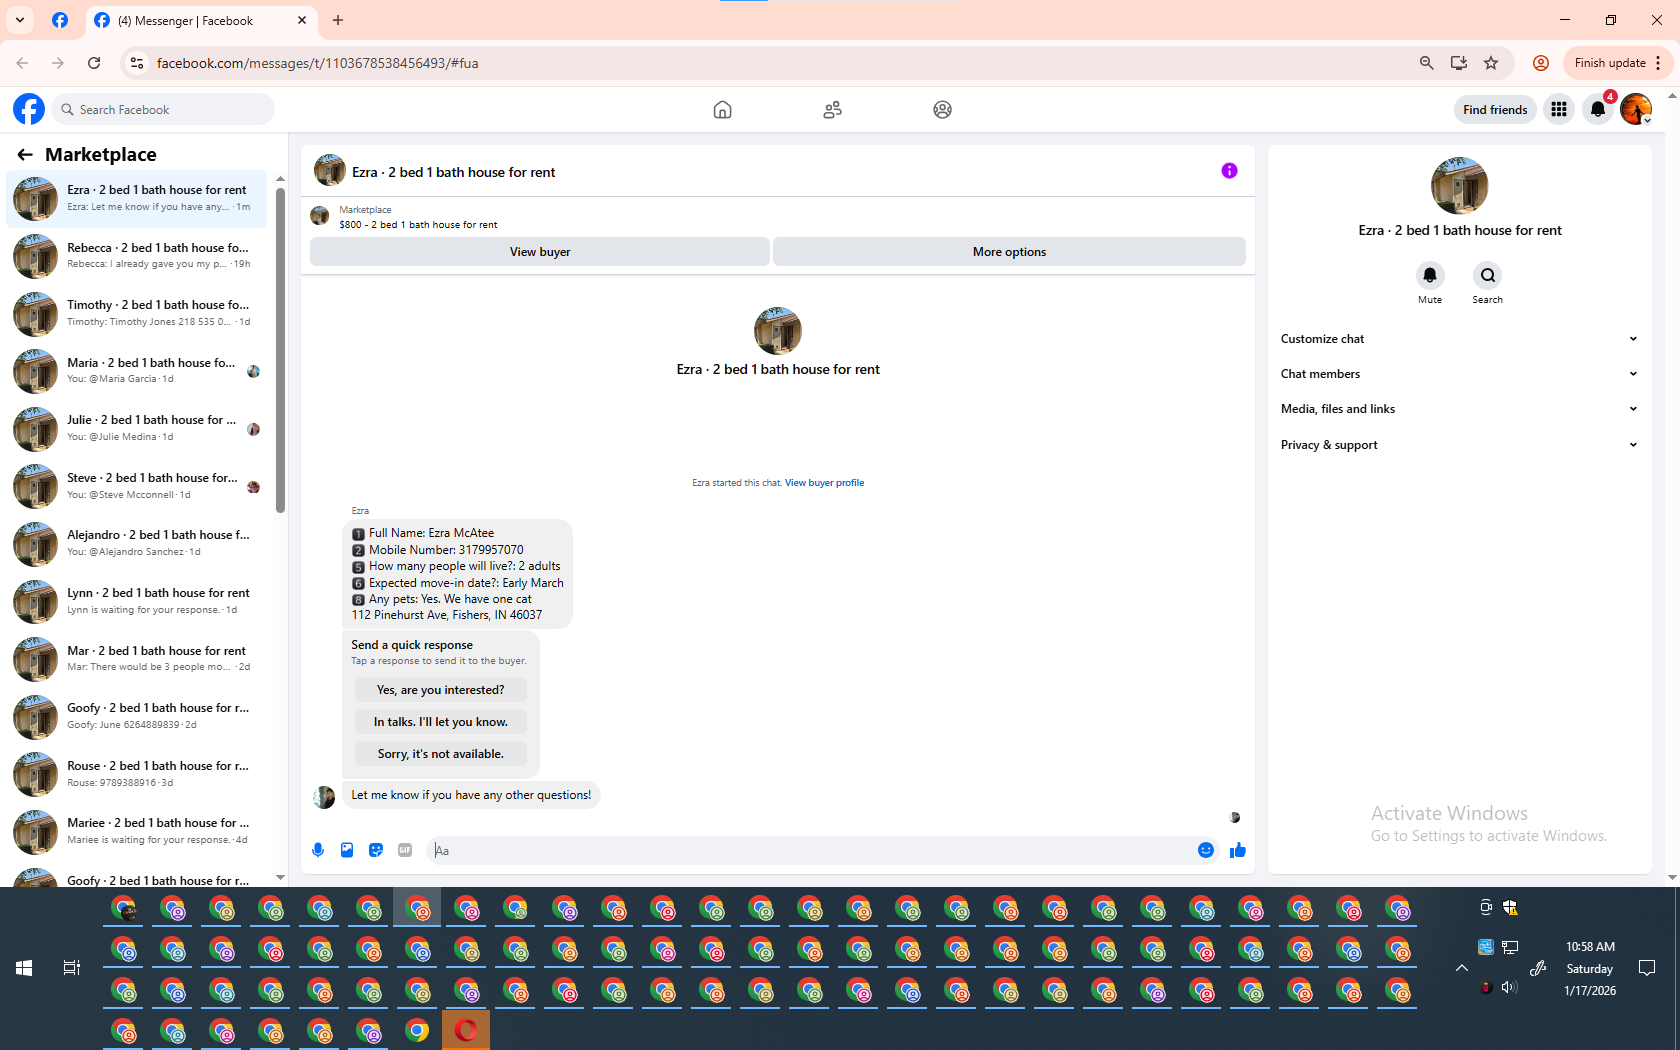Screen dimensions: 1680x1050
Task: Open the $800 listing header in chat
Action: click(418, 225)
